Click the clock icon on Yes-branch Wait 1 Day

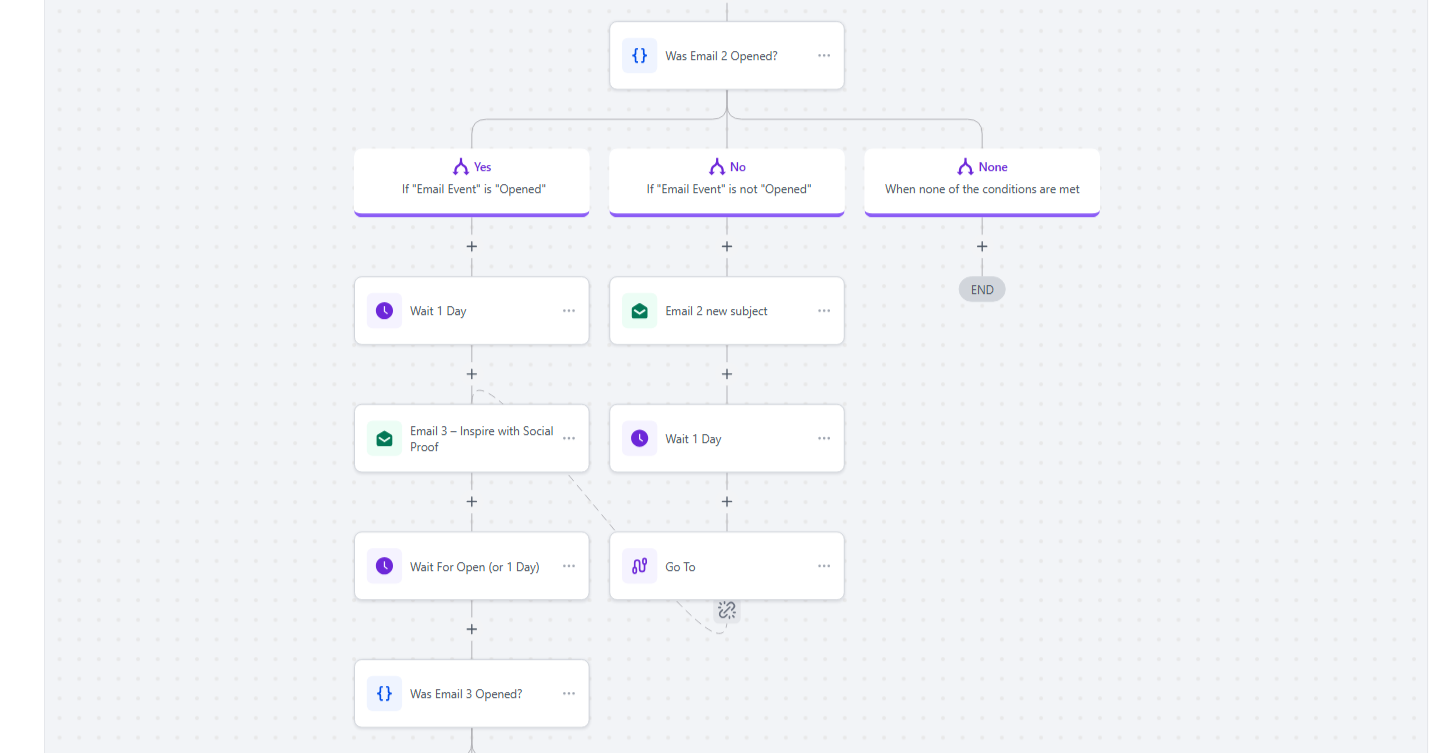coord(384,311)
